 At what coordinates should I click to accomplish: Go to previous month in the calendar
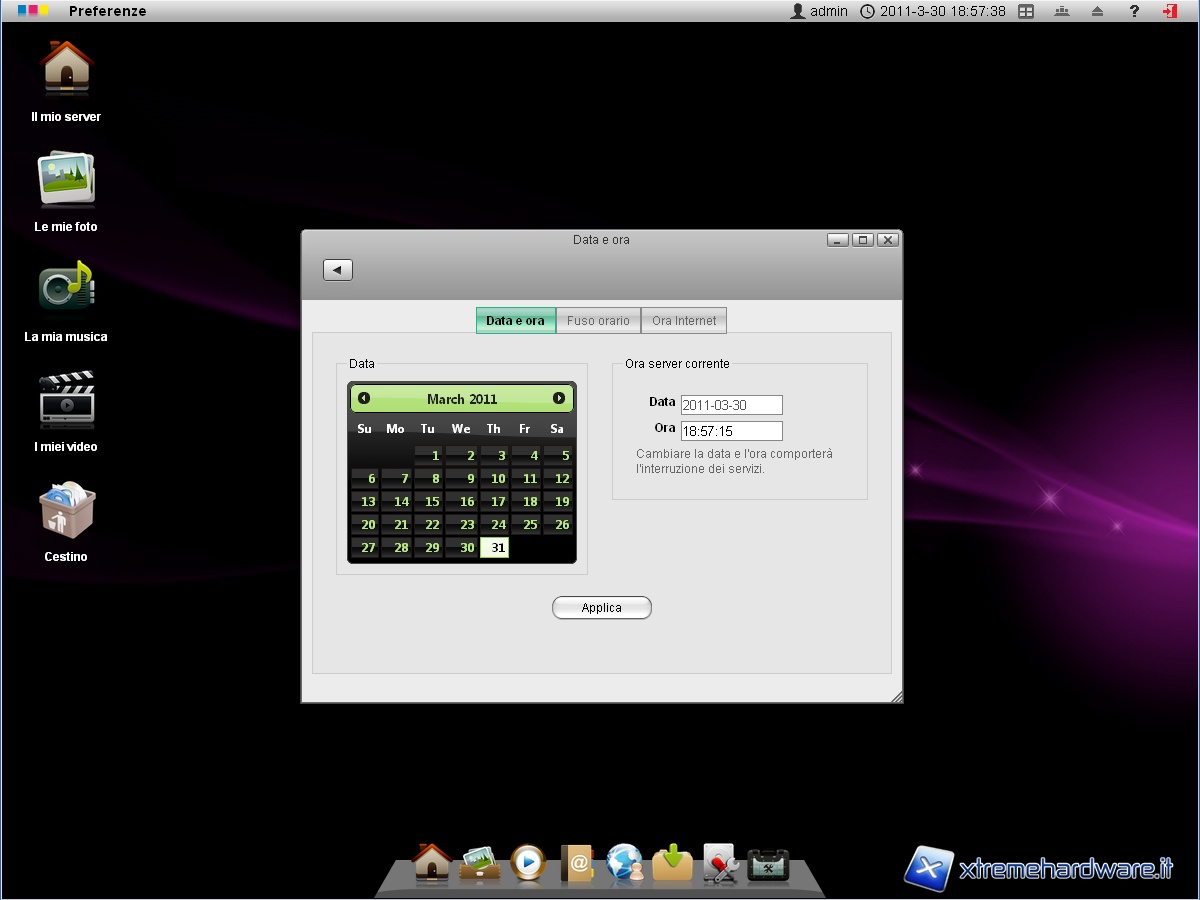pyautogui.click(x=364, y=398)
